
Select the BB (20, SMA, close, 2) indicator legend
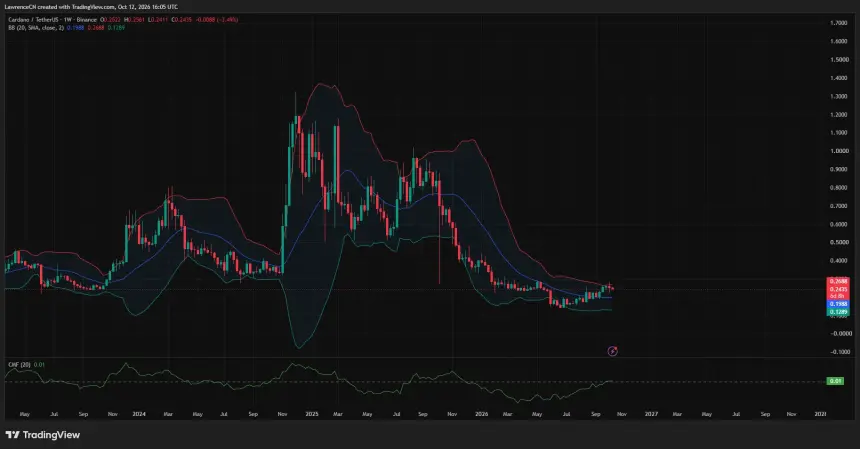[x=36, y=27]
